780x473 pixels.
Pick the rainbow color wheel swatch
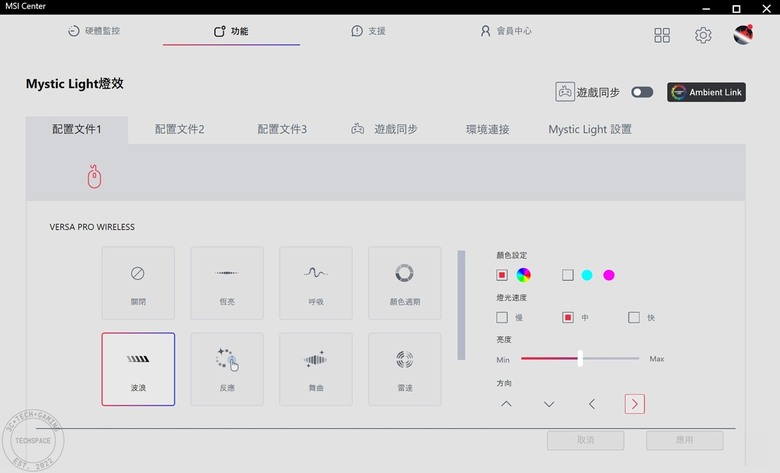tap(523, 275)
